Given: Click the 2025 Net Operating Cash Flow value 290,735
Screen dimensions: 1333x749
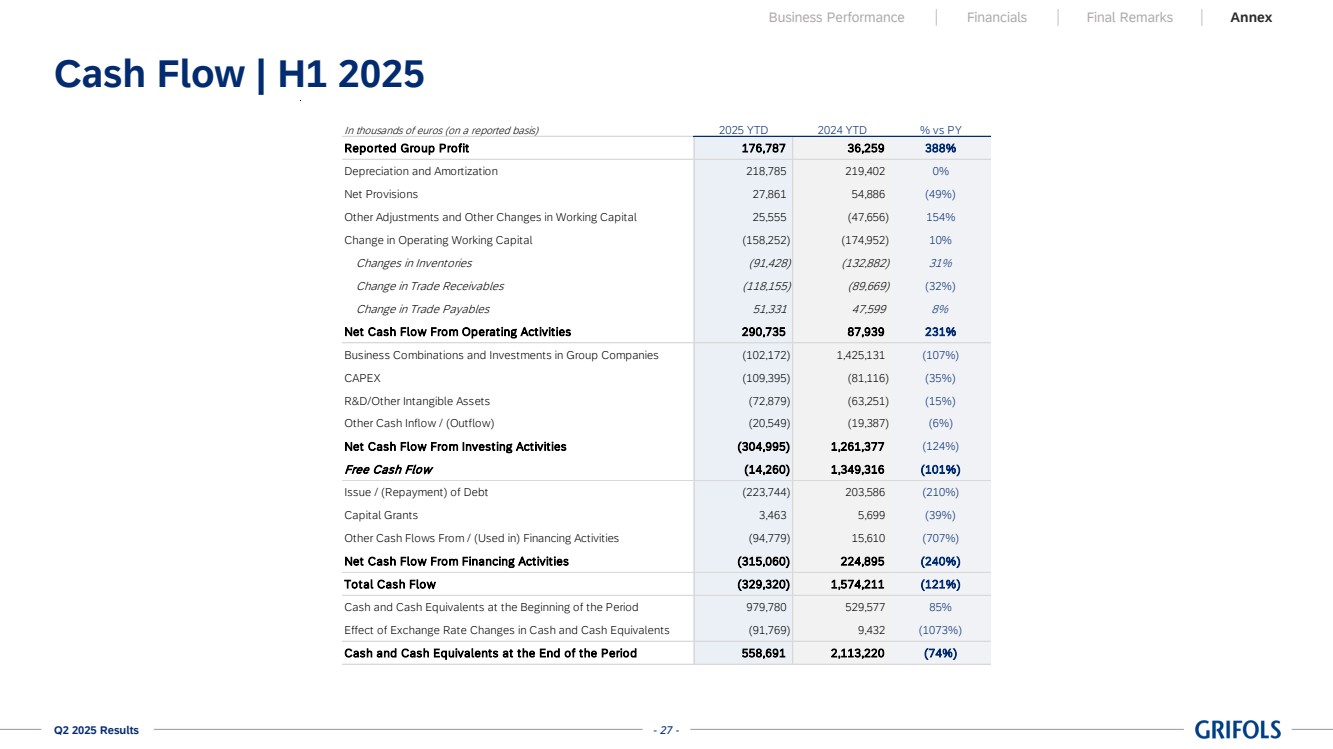Looking at the screenshot, I should click(x=764, y=332).
